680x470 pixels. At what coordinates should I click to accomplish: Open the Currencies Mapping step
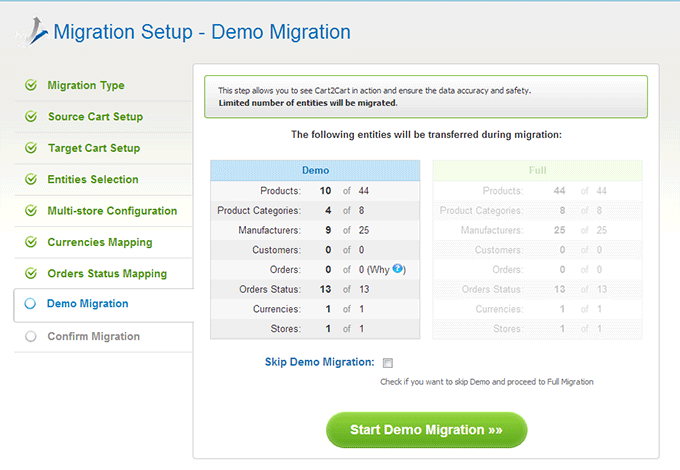click(x=100, y=242)
